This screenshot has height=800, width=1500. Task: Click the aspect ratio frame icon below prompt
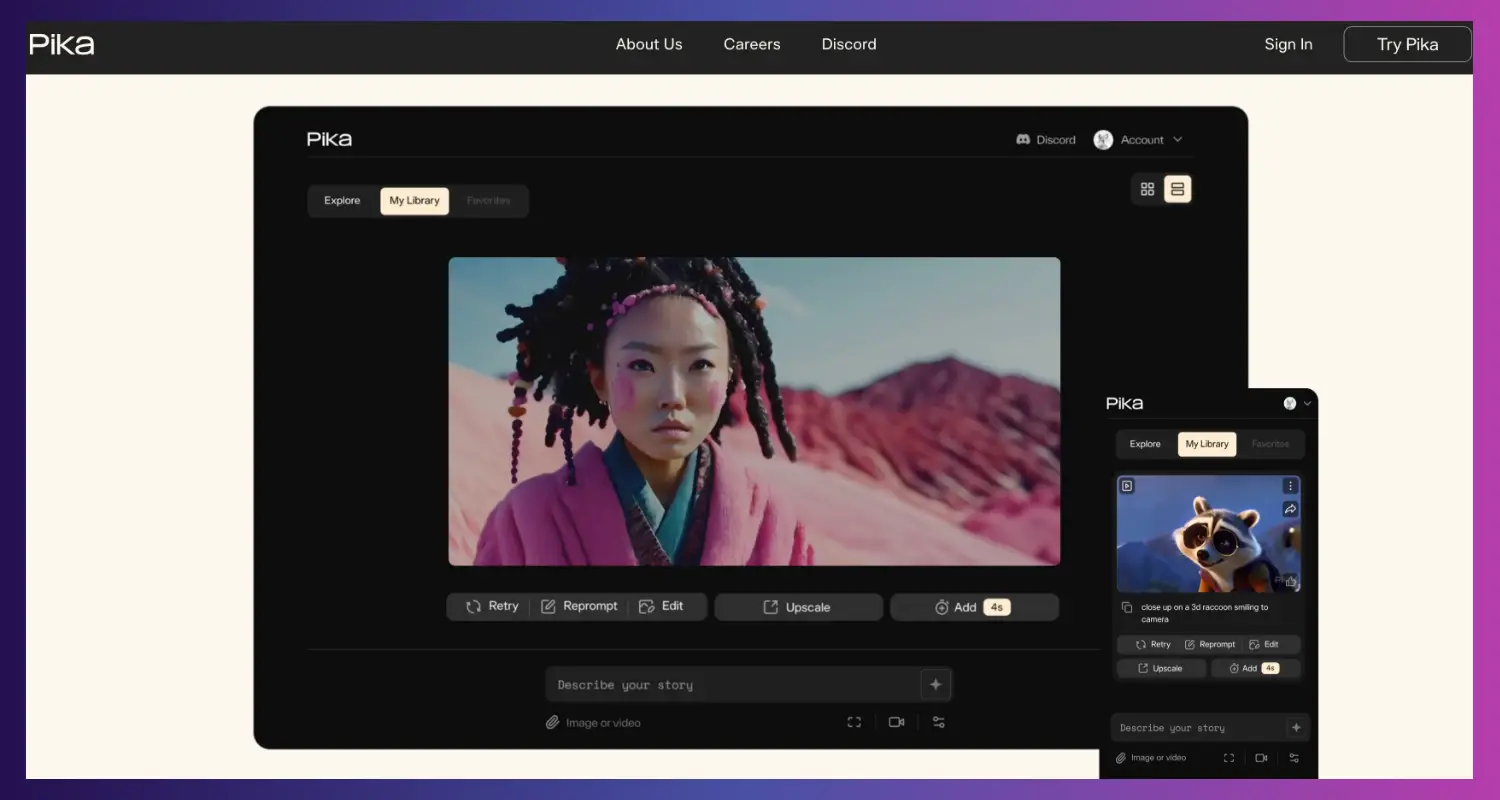pos(854,722)
